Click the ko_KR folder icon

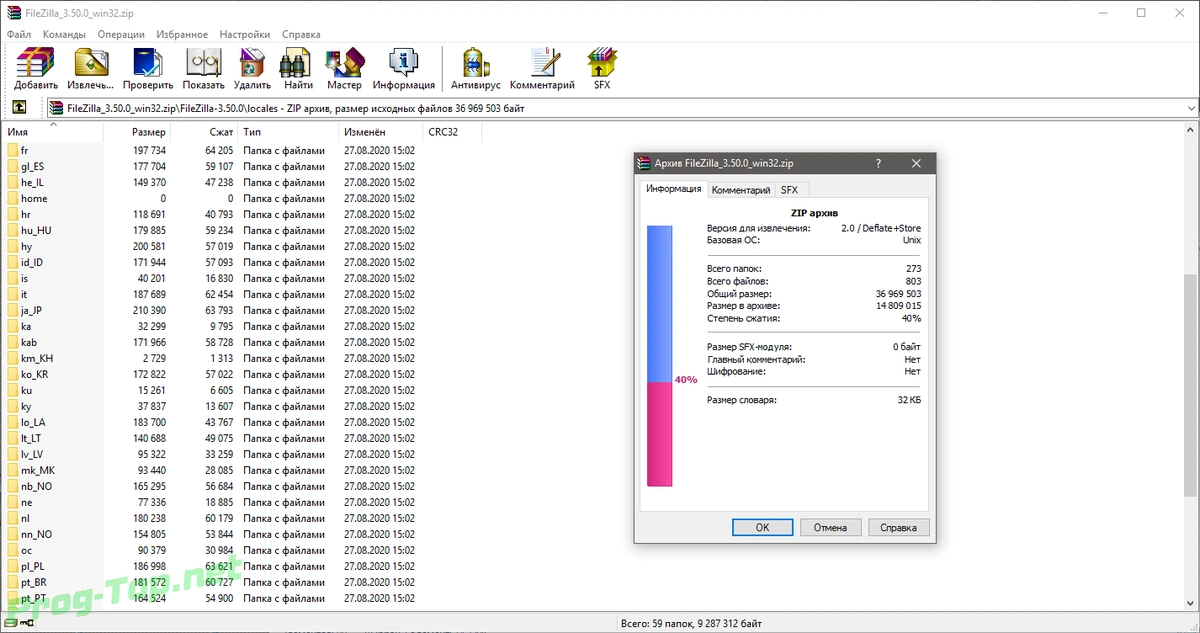point(13,374)
